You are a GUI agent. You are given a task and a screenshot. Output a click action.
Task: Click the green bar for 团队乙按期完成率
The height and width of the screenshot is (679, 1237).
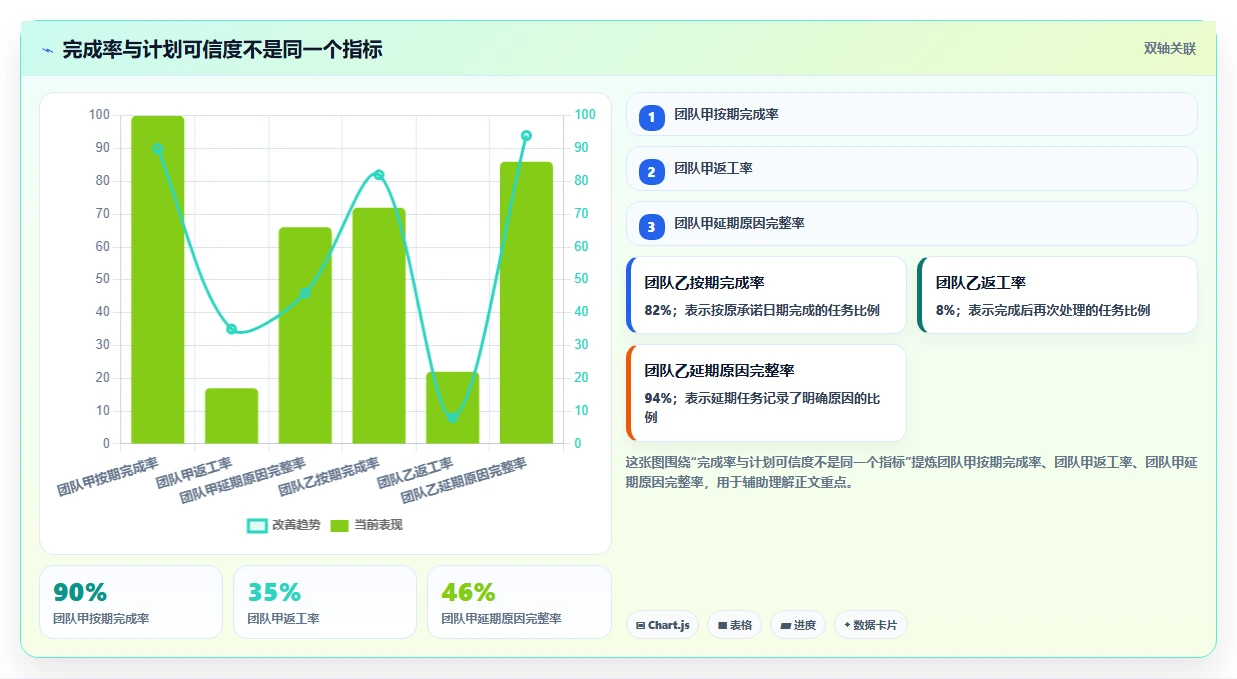379,325
